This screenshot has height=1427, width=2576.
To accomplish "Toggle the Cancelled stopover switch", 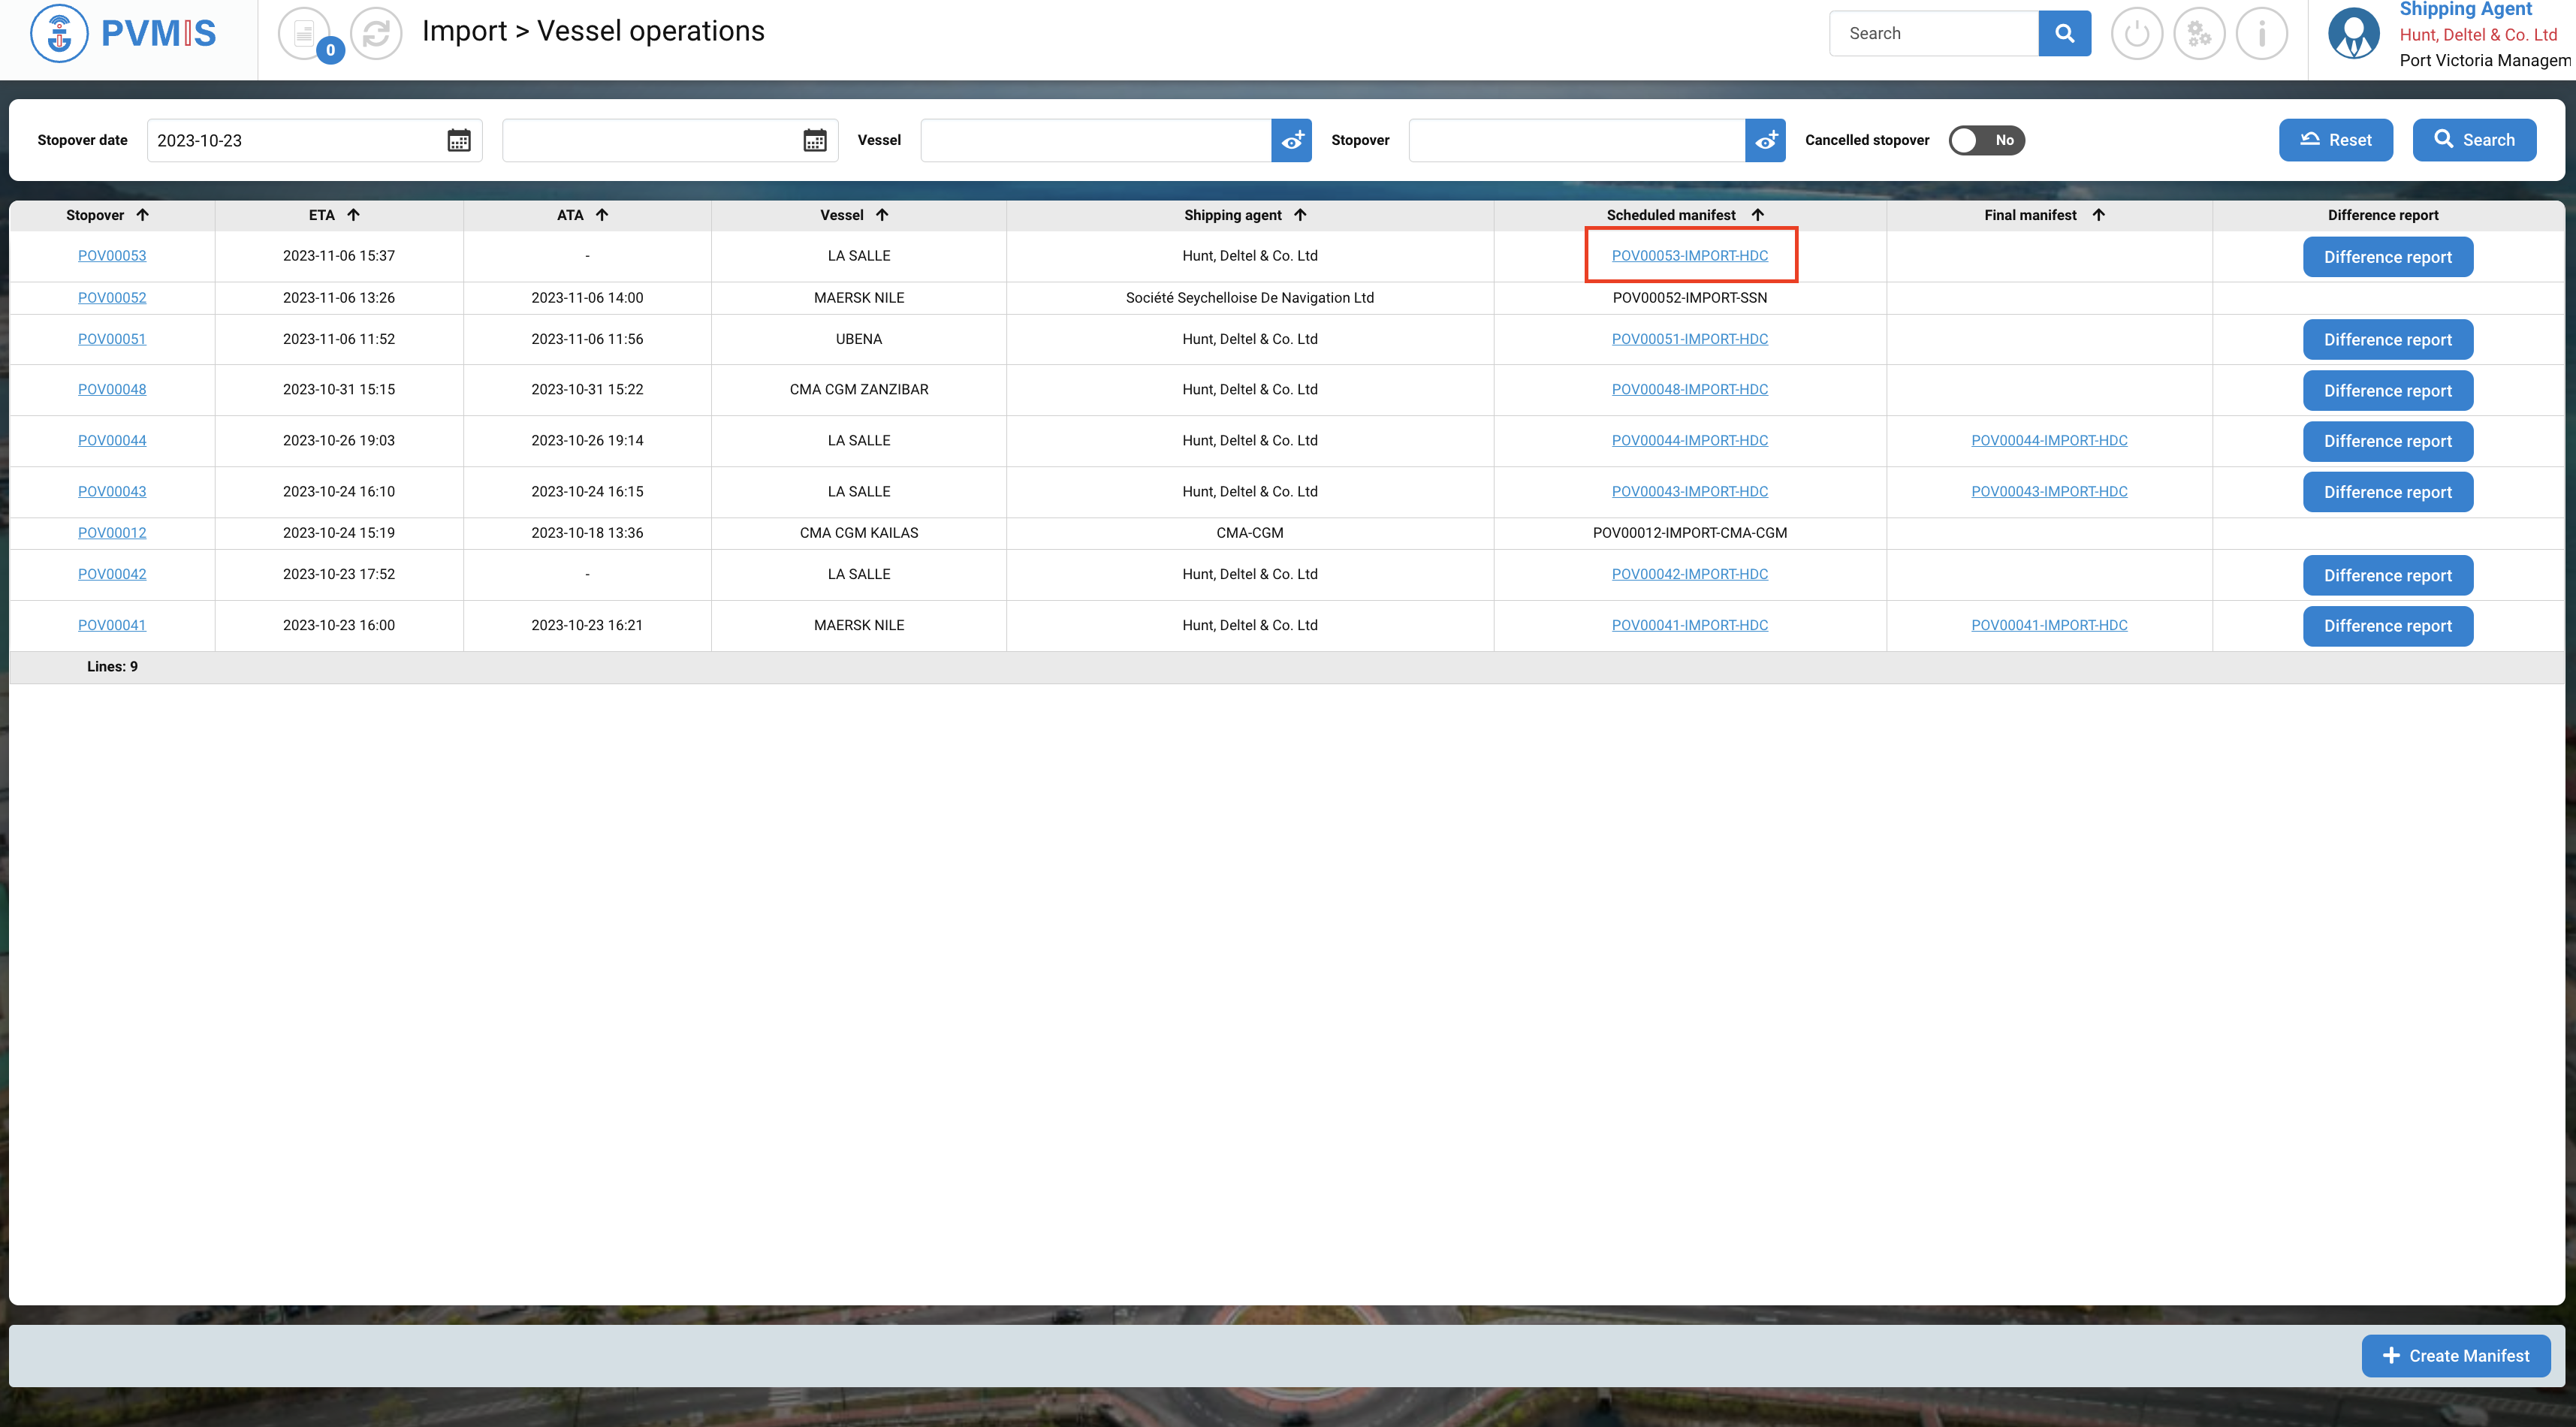I will 1986,140.
